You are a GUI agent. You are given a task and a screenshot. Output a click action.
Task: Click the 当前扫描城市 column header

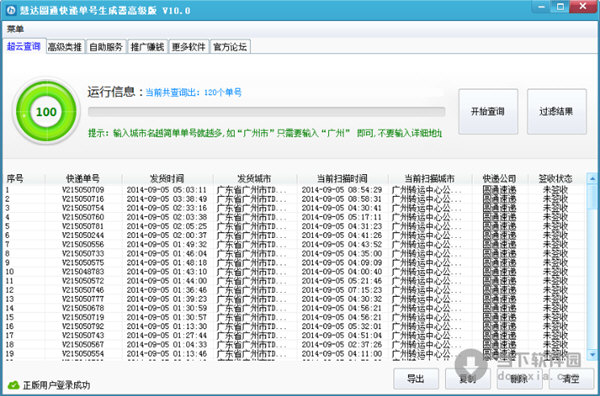430,178
